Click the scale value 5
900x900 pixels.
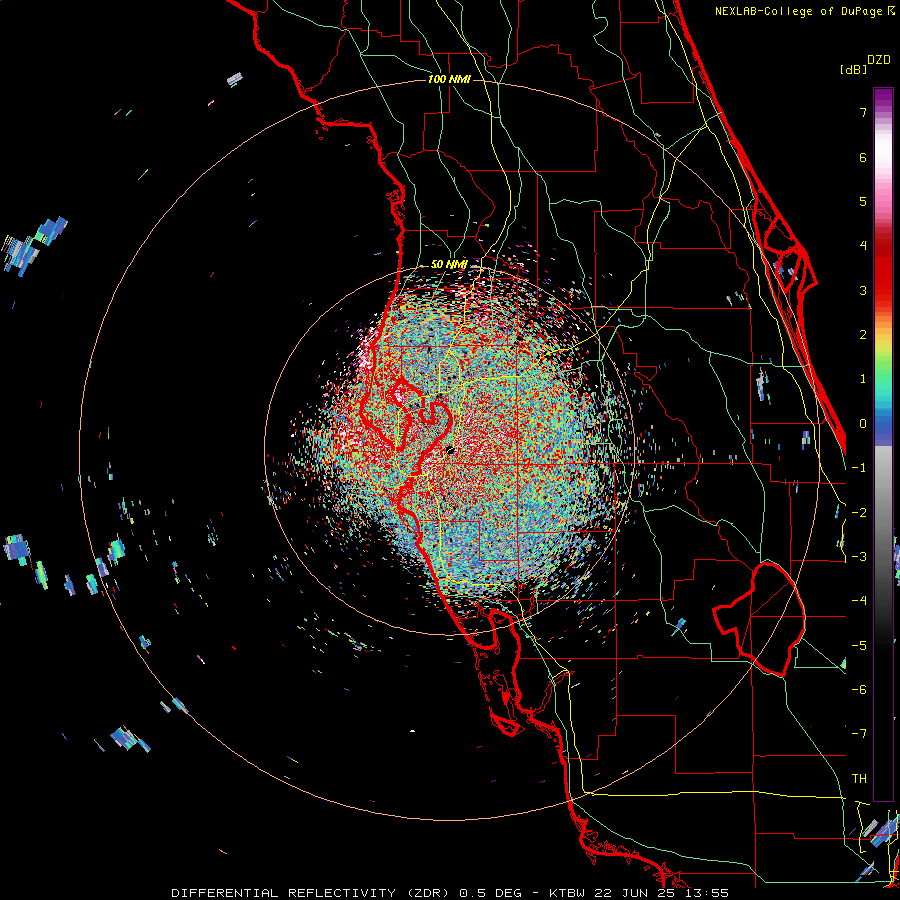tap(863, 201)
